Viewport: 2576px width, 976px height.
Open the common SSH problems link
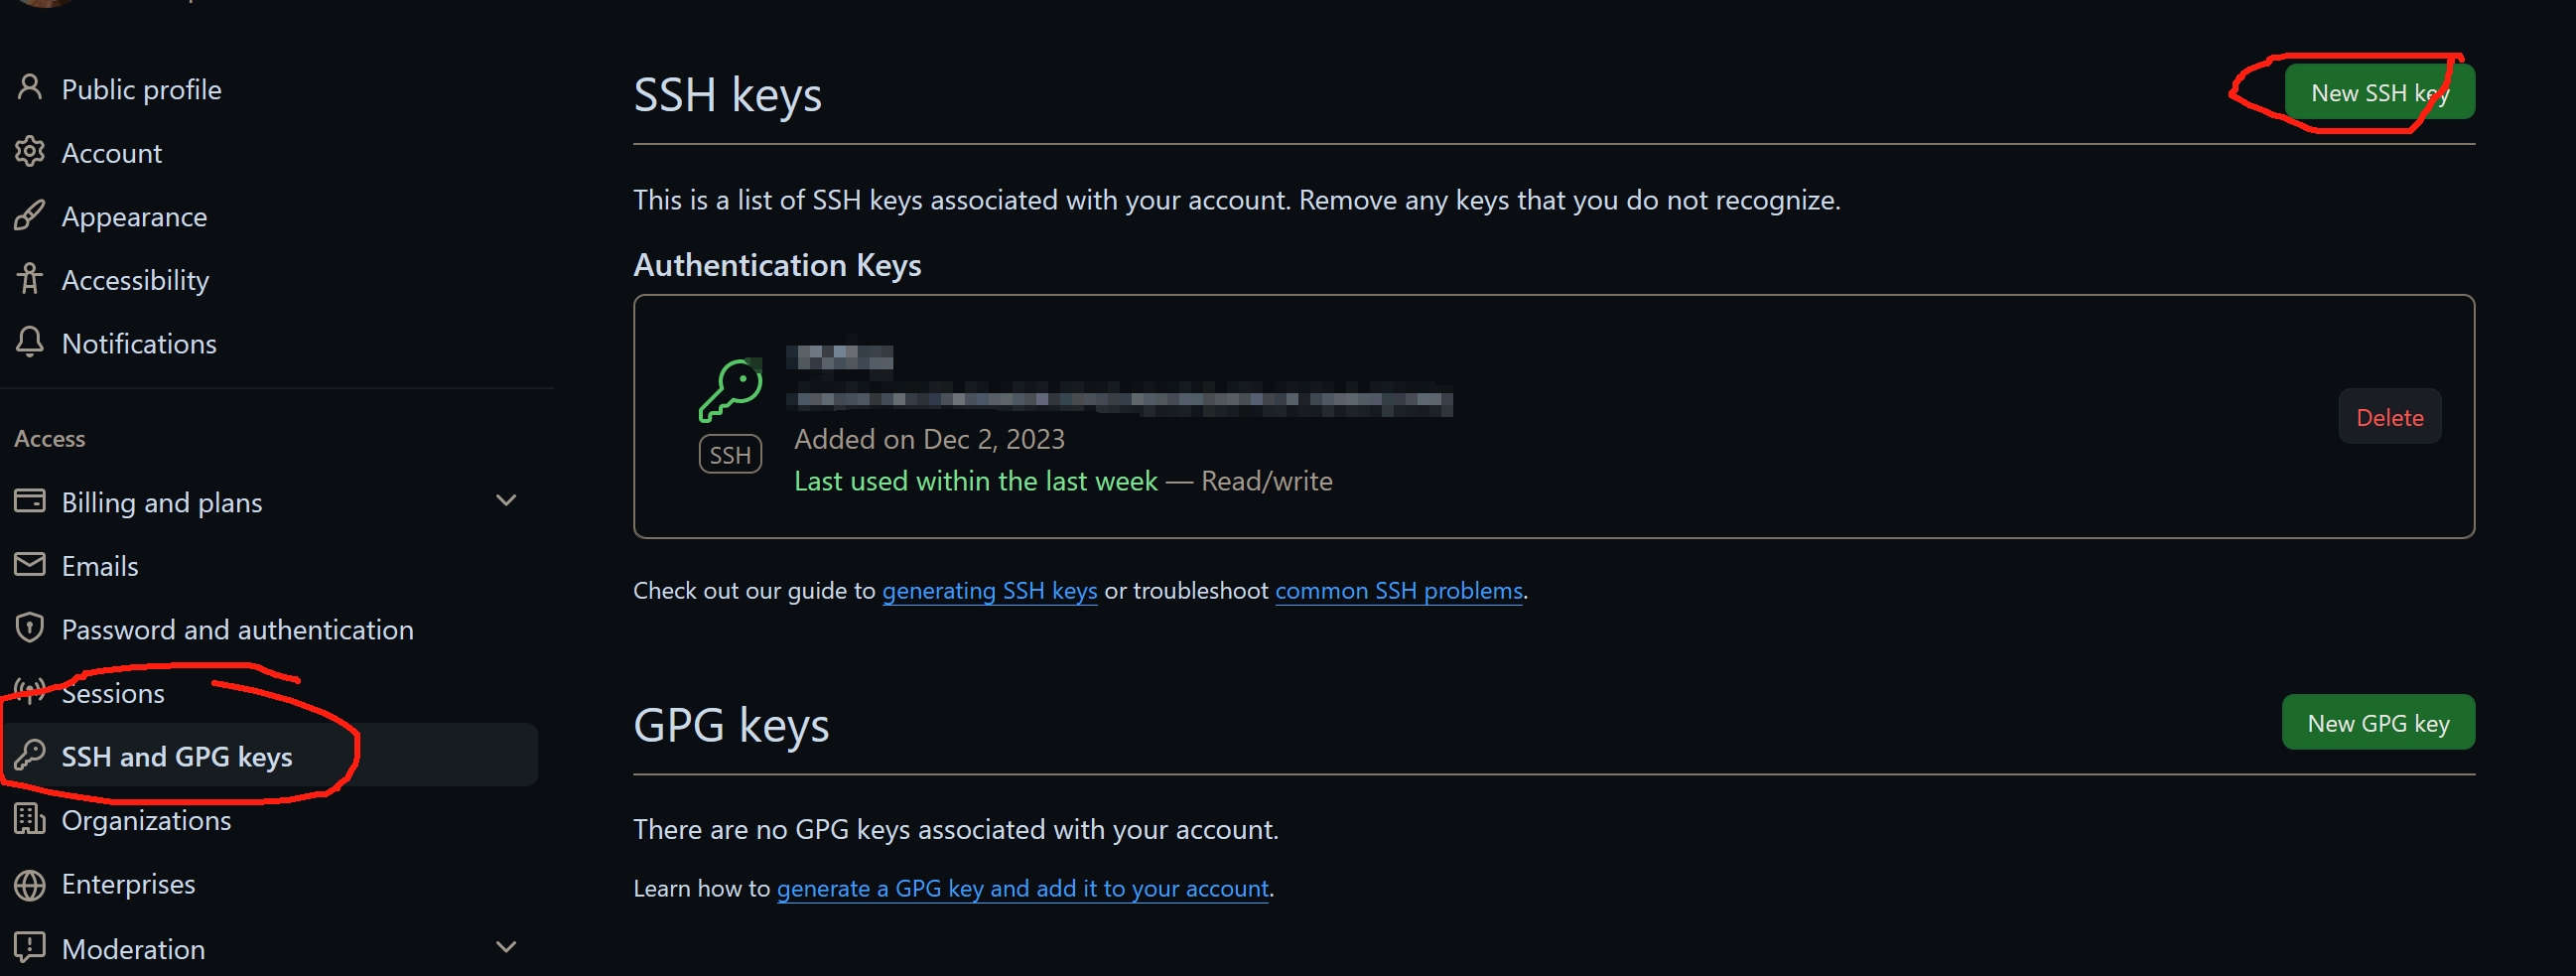1398,591
